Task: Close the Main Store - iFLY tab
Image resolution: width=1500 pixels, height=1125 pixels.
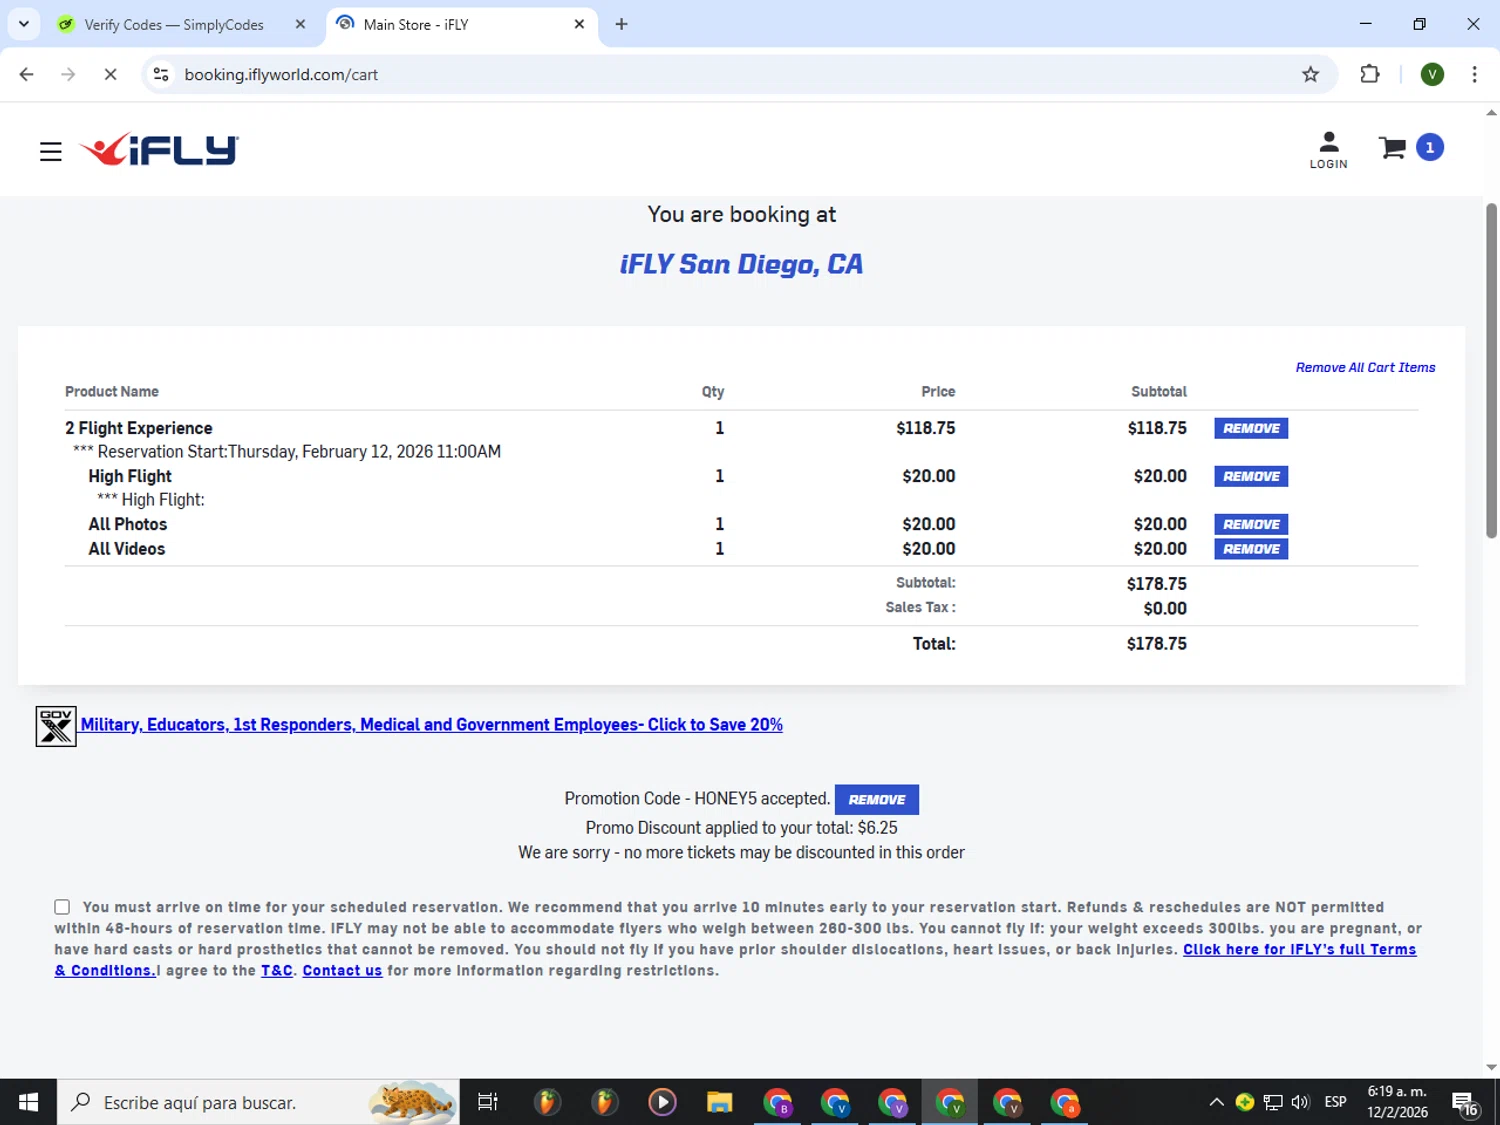Action: tap(579, 24)
